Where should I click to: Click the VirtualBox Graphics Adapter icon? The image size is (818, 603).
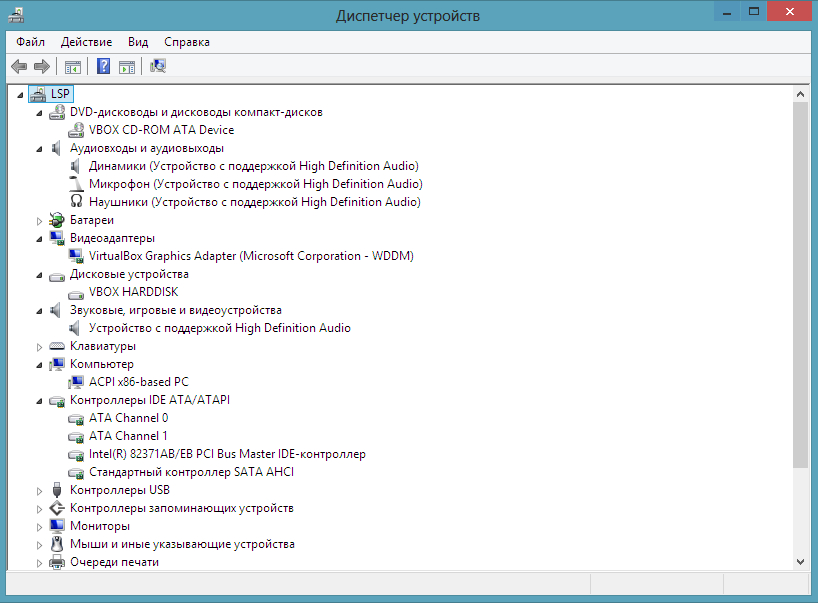click(76, 256)
